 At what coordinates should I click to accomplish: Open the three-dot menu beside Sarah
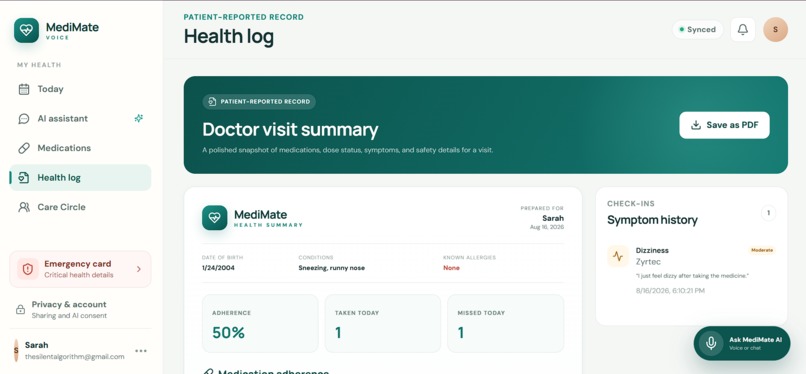[x=141, y=351]
